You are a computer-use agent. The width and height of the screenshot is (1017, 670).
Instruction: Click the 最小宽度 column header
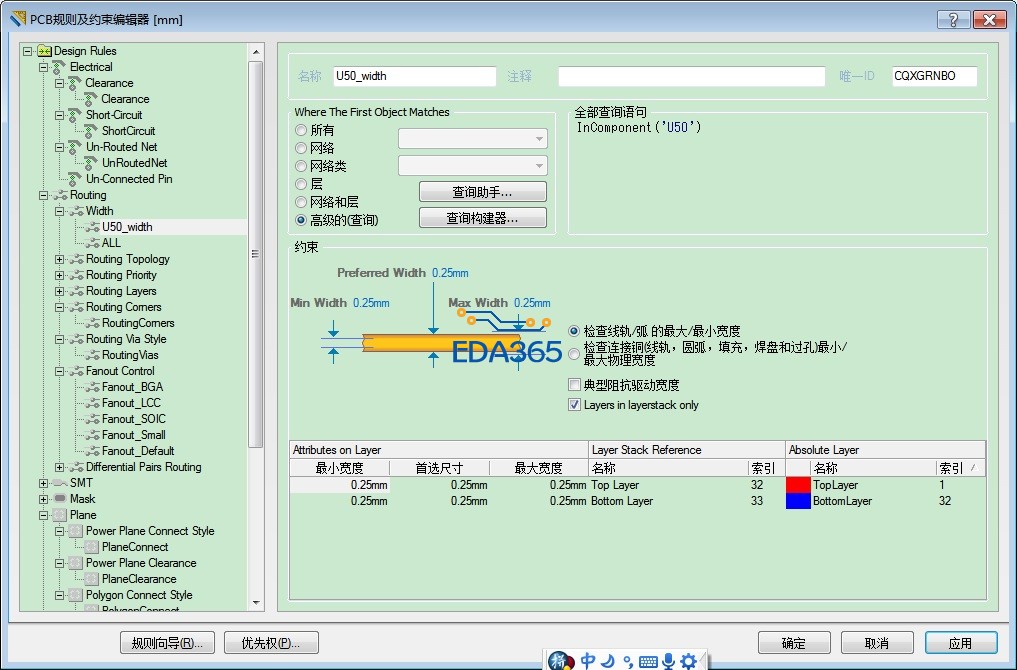tap(339, 468)
